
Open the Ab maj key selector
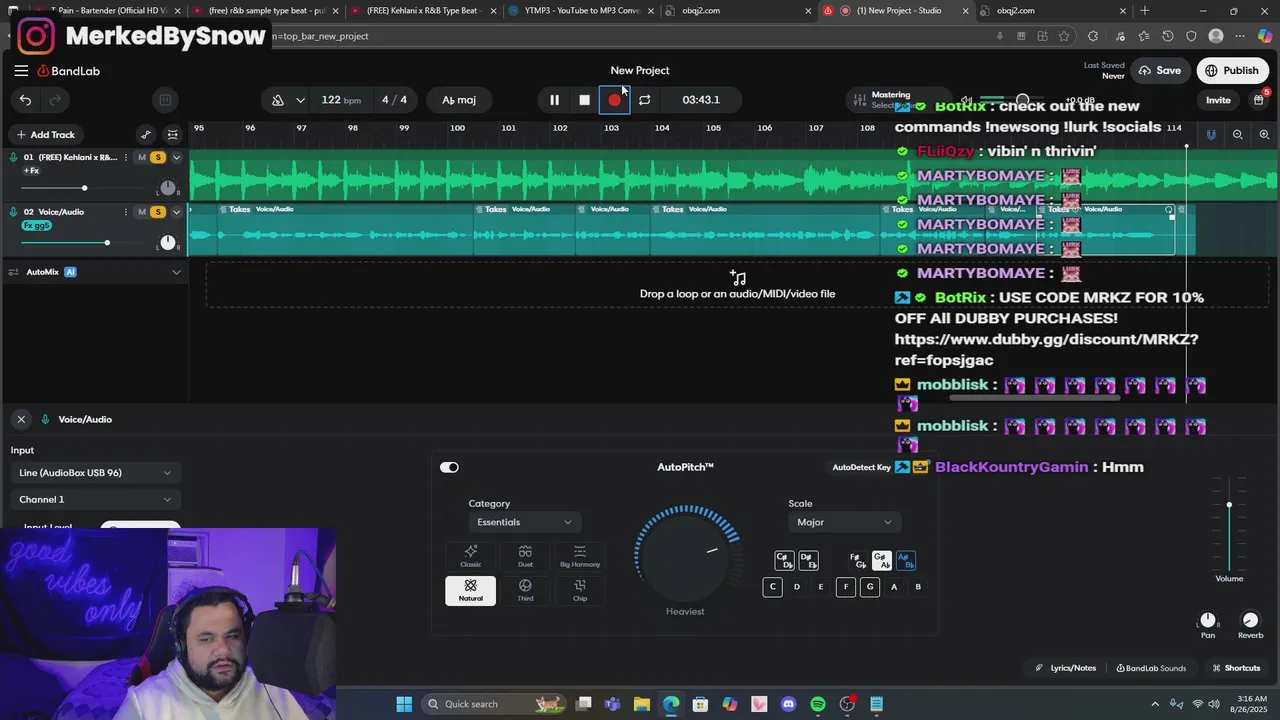pyautogui.click(x=459, y=100)
